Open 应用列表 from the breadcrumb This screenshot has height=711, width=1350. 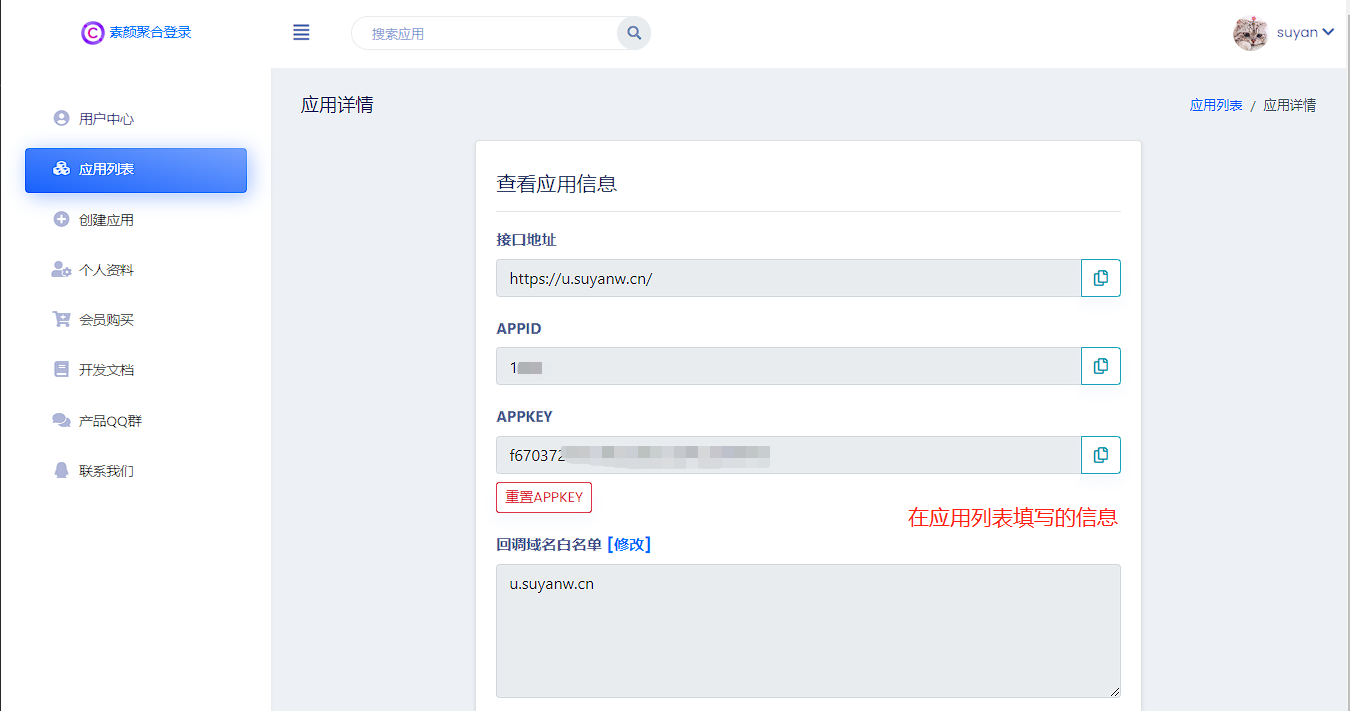coord(1215,104)
